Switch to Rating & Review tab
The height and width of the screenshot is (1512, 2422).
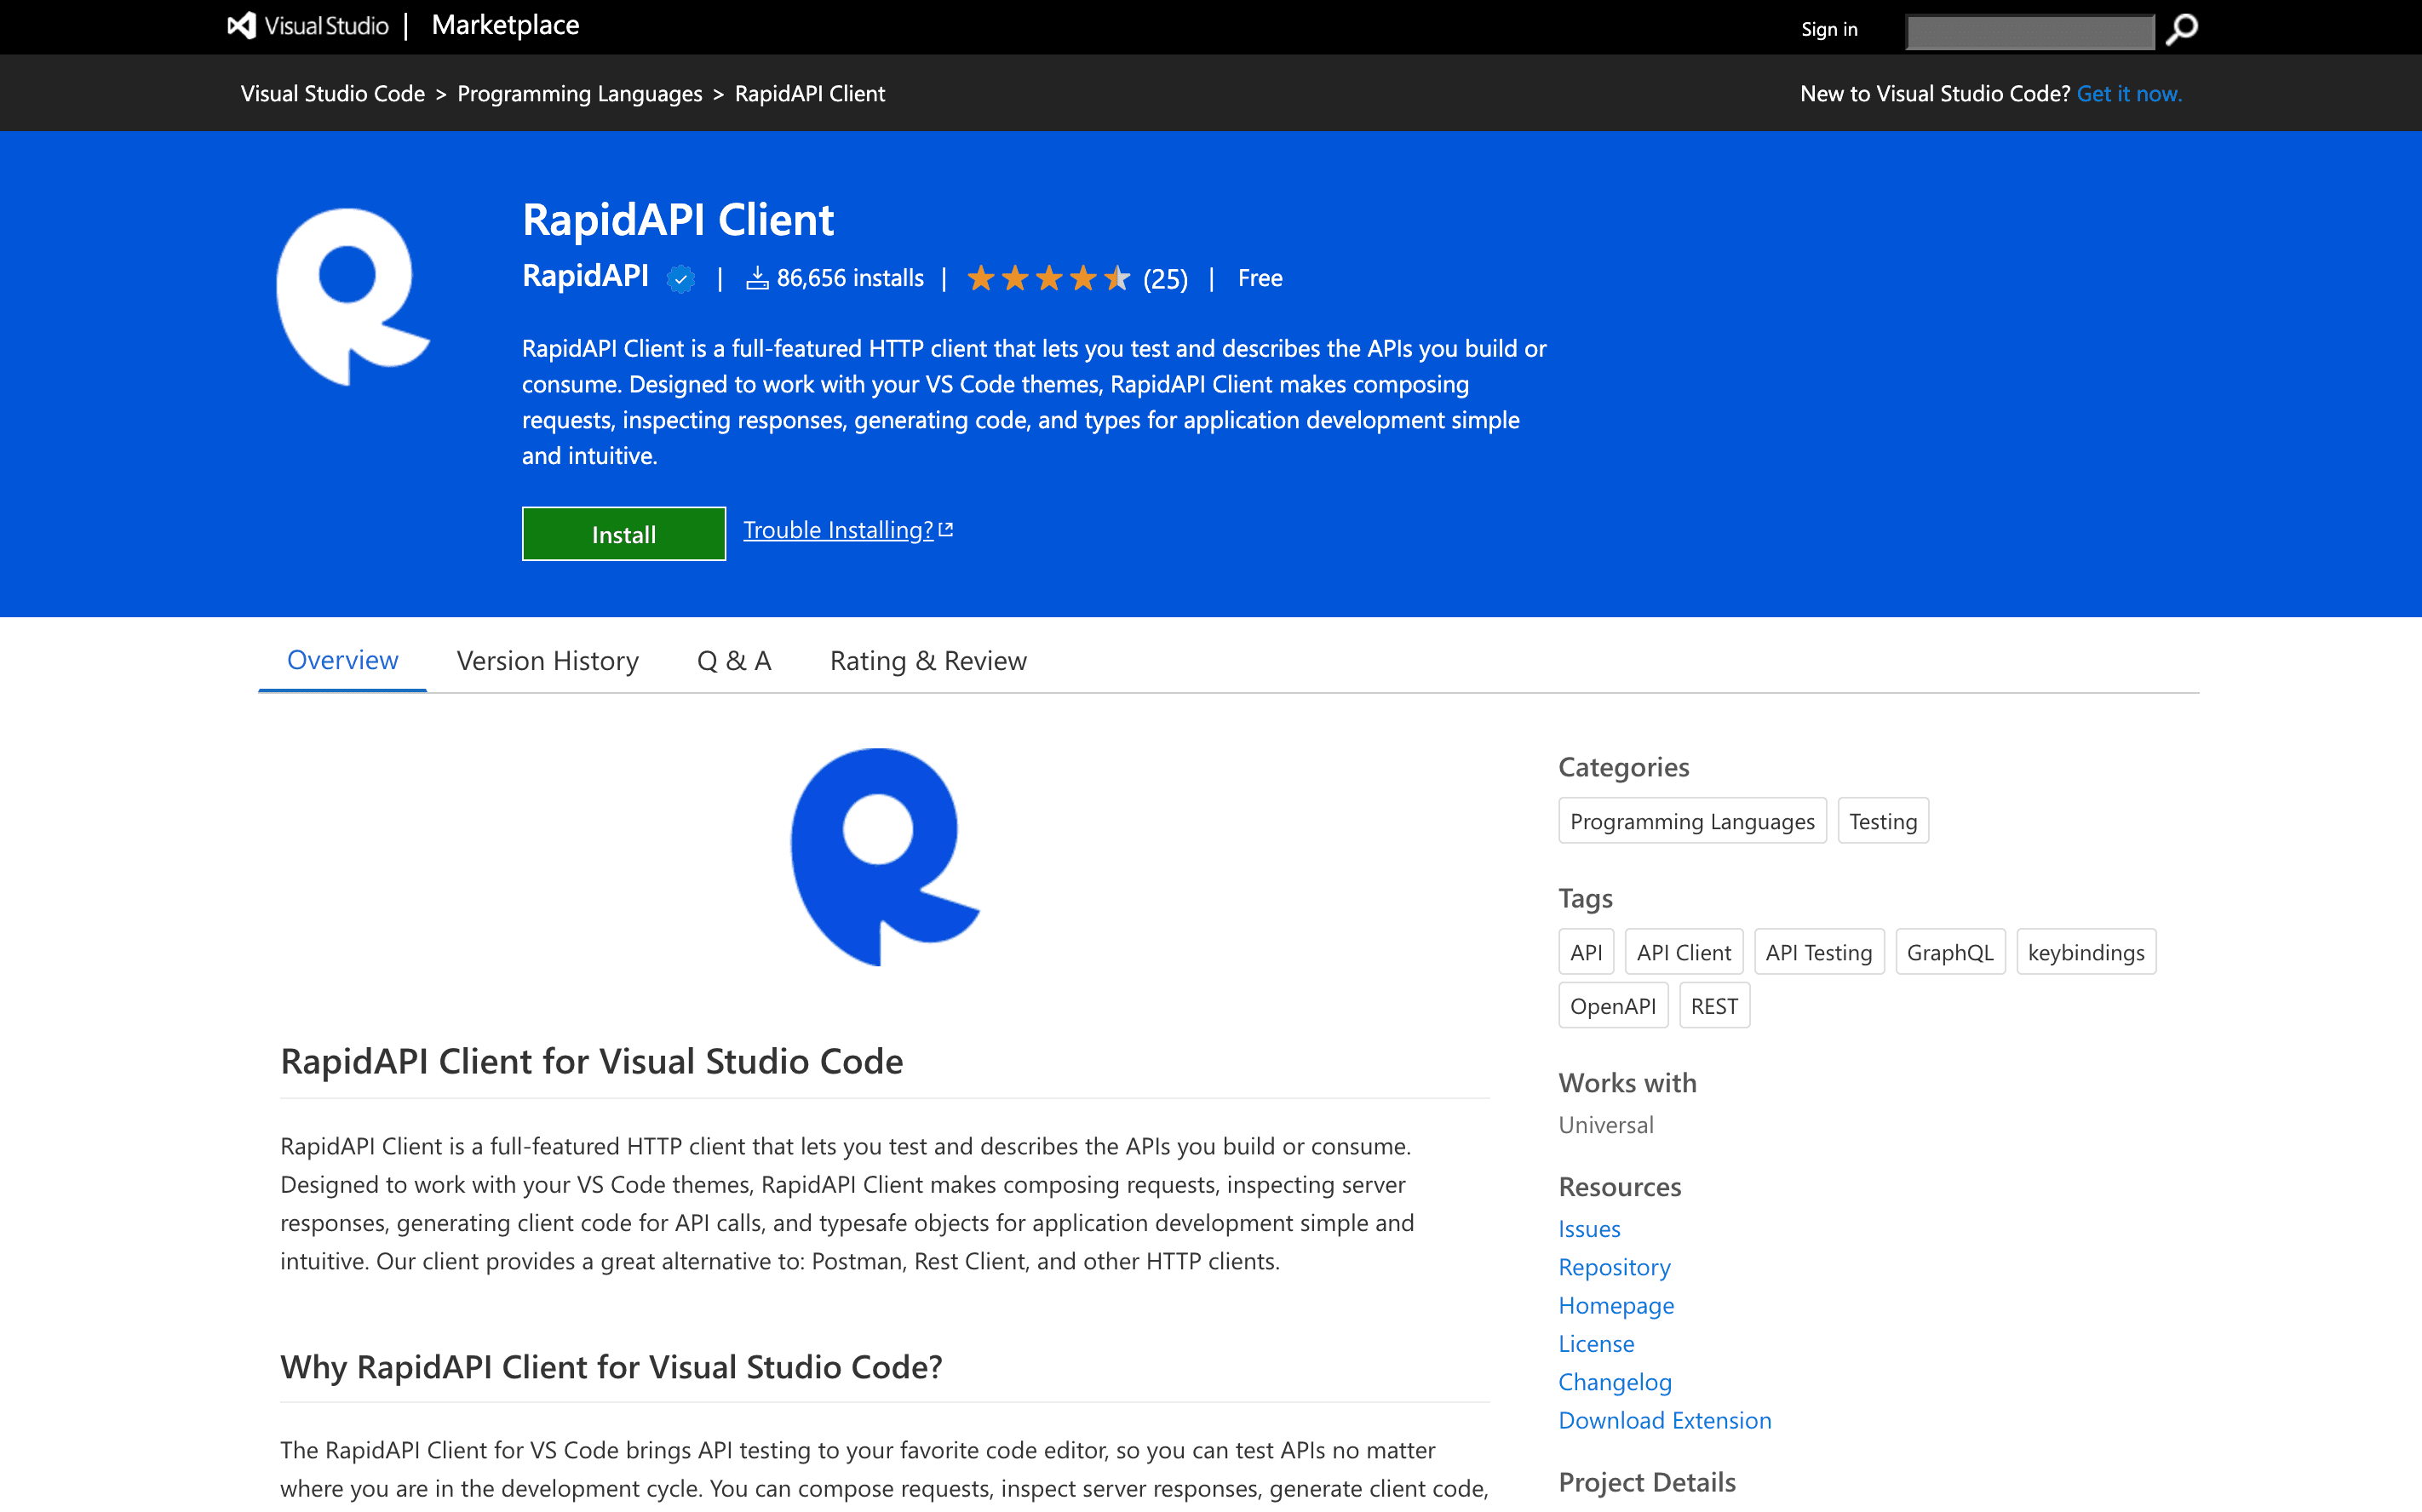click(928, 661)
